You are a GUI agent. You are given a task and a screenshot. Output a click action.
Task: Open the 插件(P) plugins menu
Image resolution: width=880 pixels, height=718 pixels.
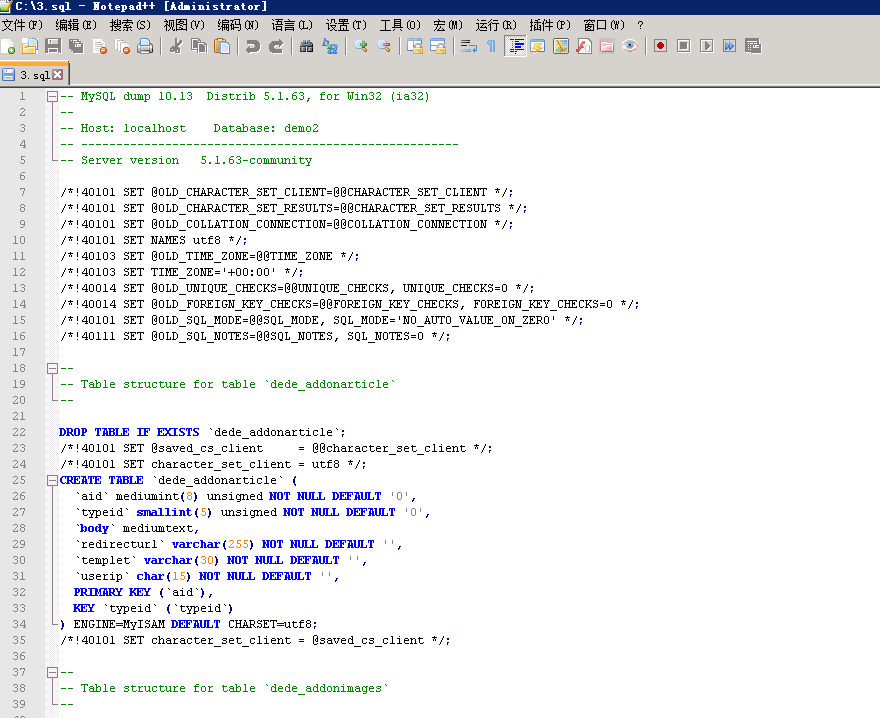click(549, 25)
